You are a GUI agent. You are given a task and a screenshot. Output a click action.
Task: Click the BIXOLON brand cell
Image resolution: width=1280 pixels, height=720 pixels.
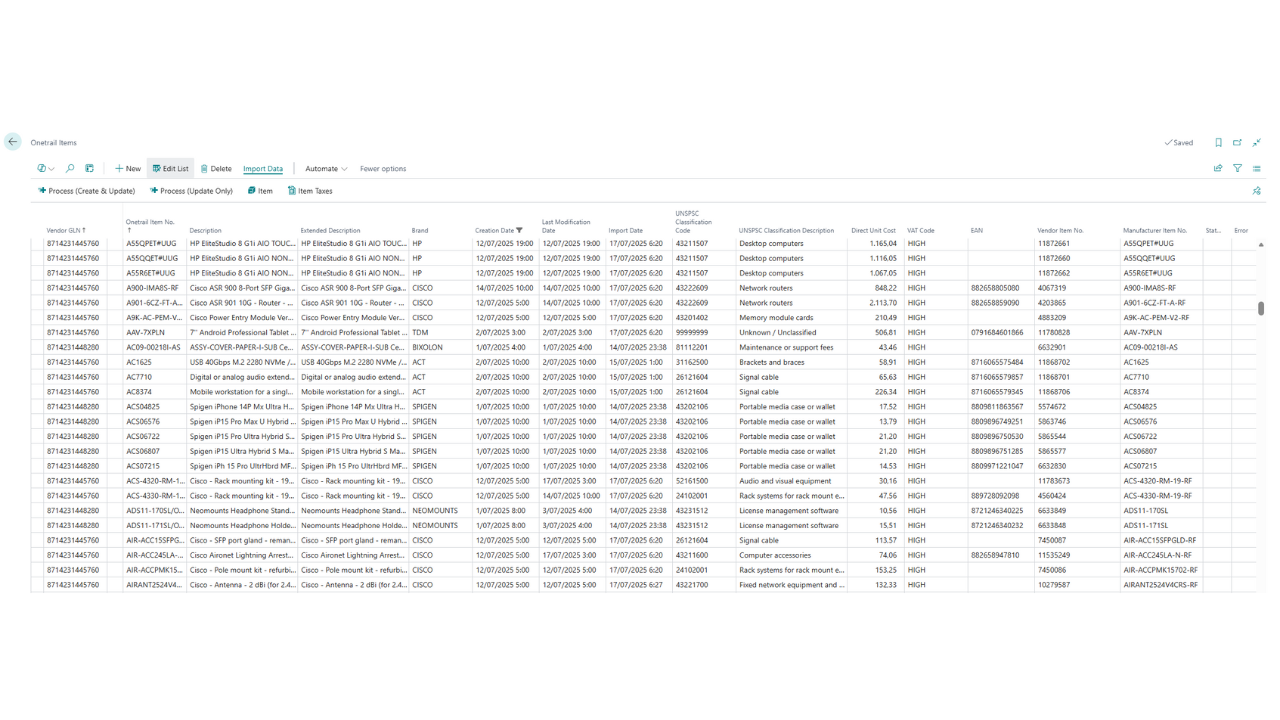click(427, 348)
